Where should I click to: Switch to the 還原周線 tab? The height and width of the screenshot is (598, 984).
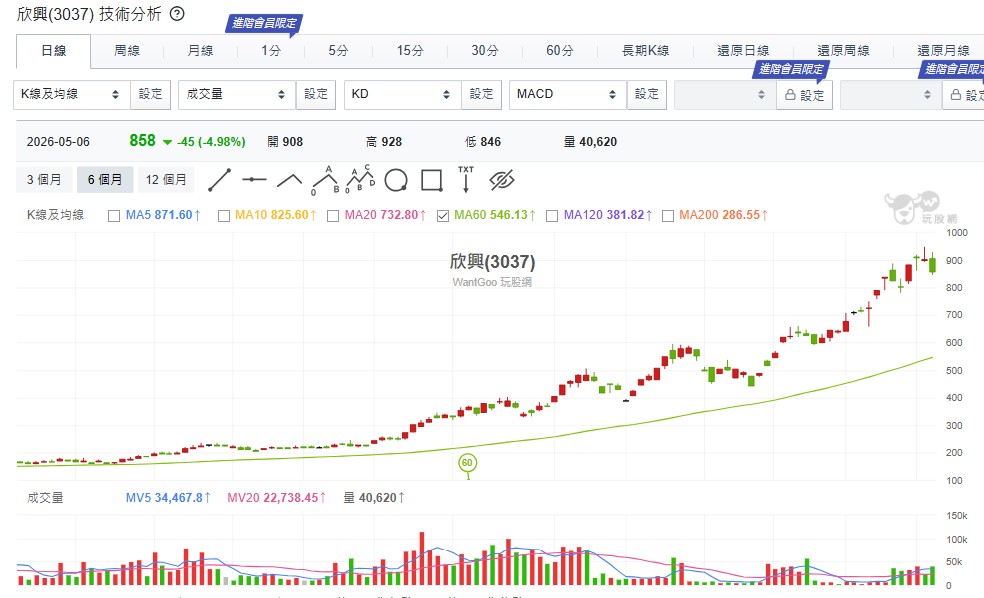pos(843,51)
